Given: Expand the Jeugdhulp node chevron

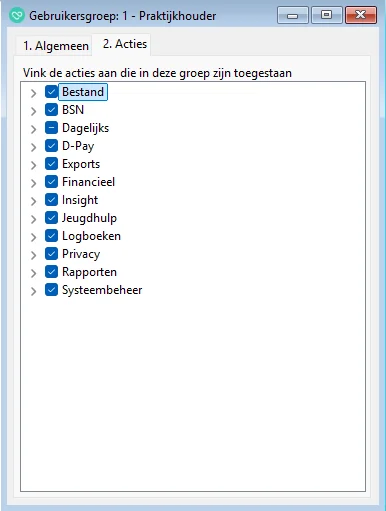Looking at the screenshot, I should point(33,219).
